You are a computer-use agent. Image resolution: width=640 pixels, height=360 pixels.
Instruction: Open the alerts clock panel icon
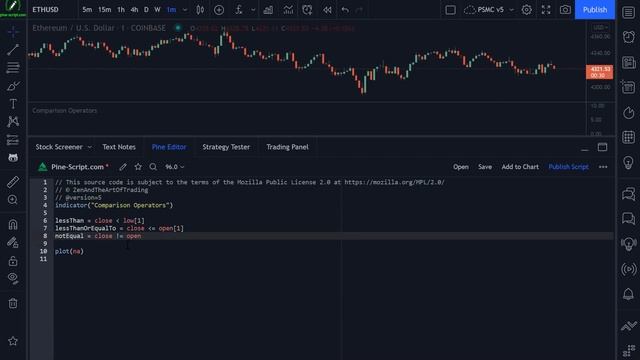(x=629, y=37)
